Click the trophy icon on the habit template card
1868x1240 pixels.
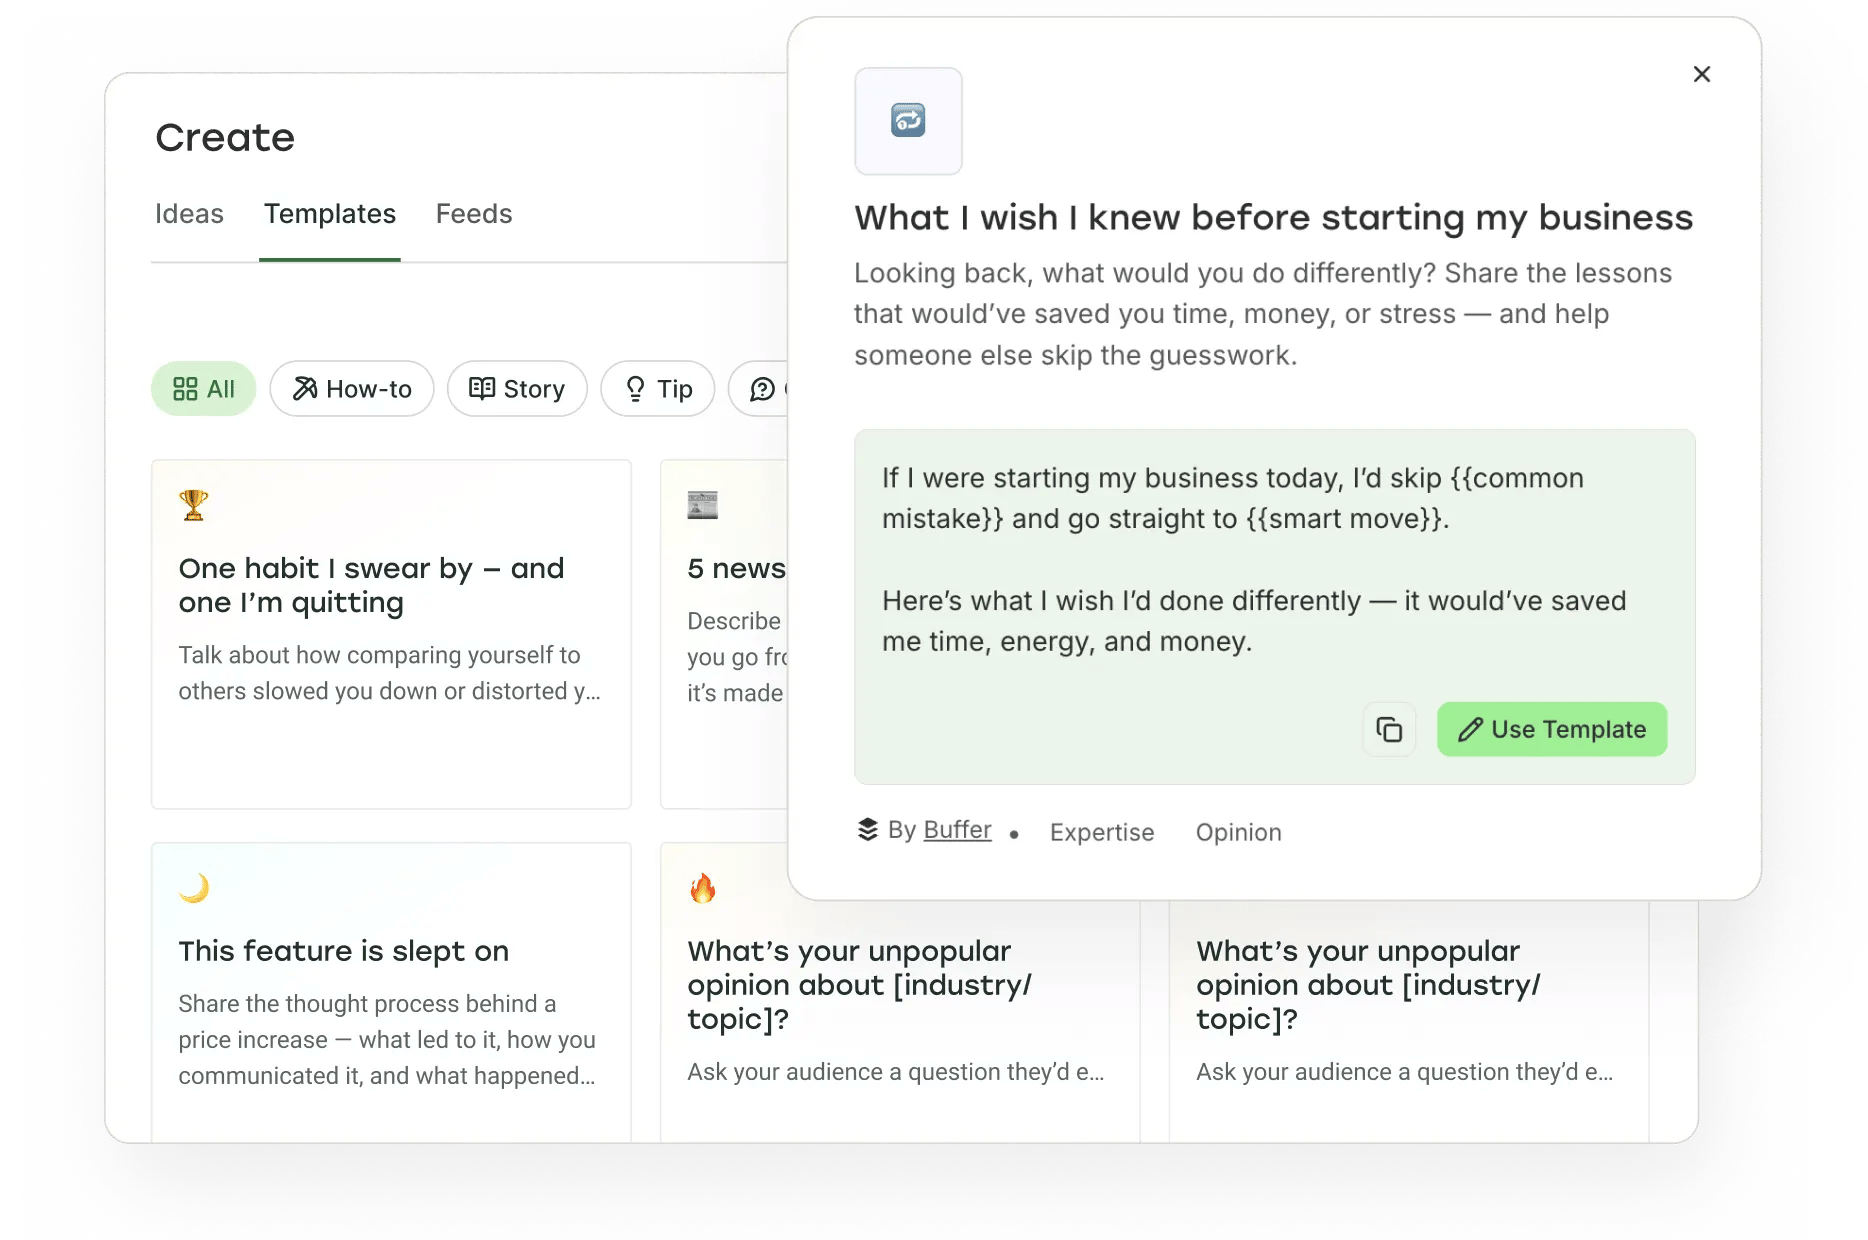193,505
